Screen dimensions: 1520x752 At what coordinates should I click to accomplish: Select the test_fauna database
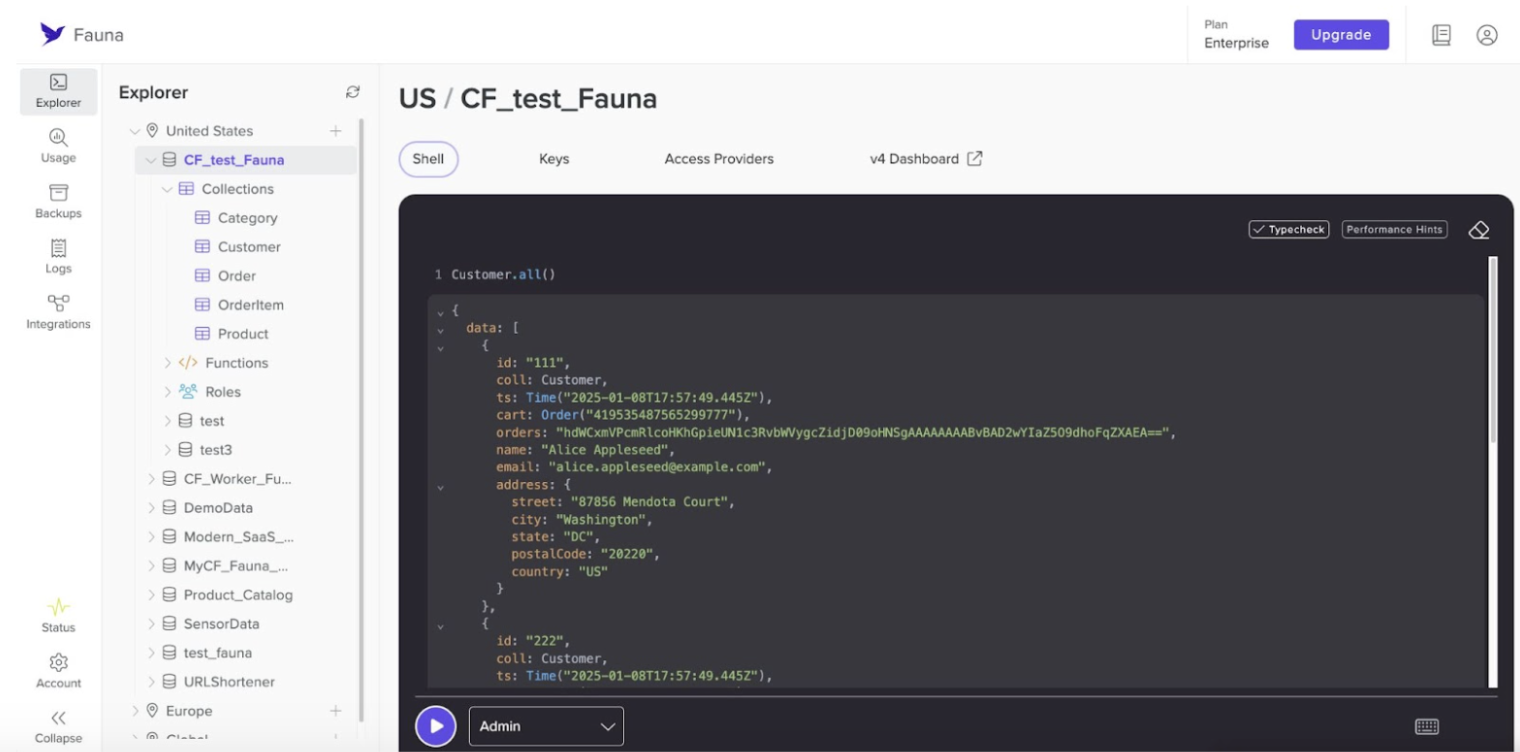pyautogui.click(x=218, y=653)
